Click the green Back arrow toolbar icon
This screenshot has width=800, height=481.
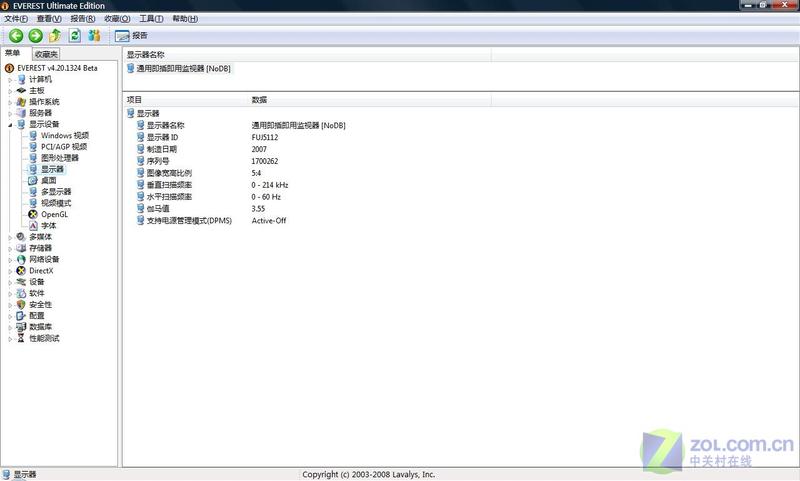(x=16, y=36)
